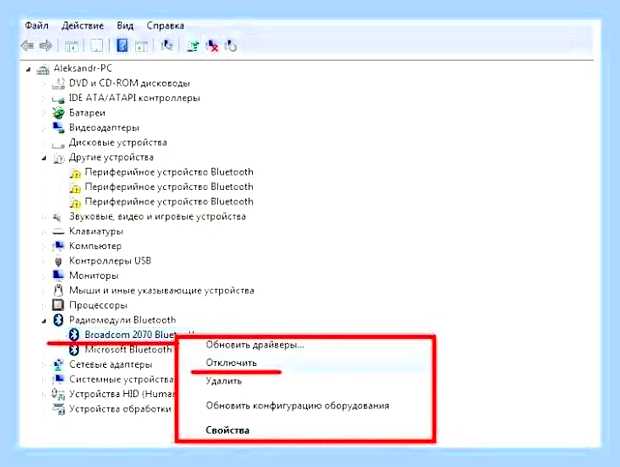Toggle the action pane toolbar icon
The width and height of the screenshot is (620, 467).
[x=141, y=46]
